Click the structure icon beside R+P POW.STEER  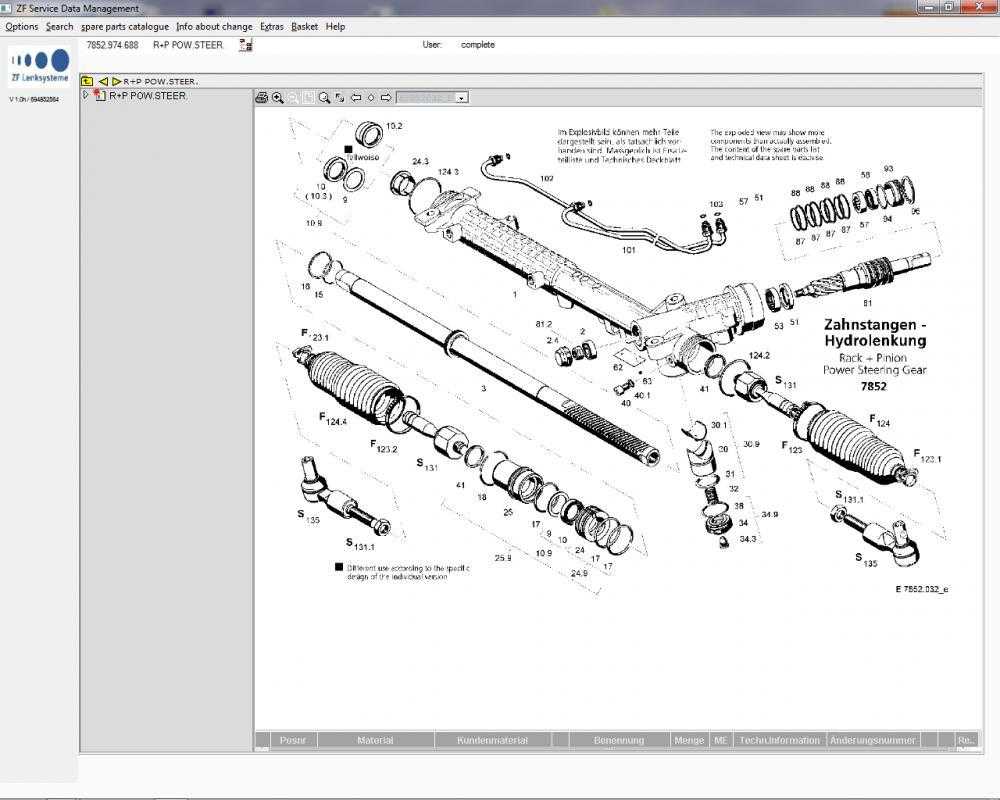coord(245,45)
